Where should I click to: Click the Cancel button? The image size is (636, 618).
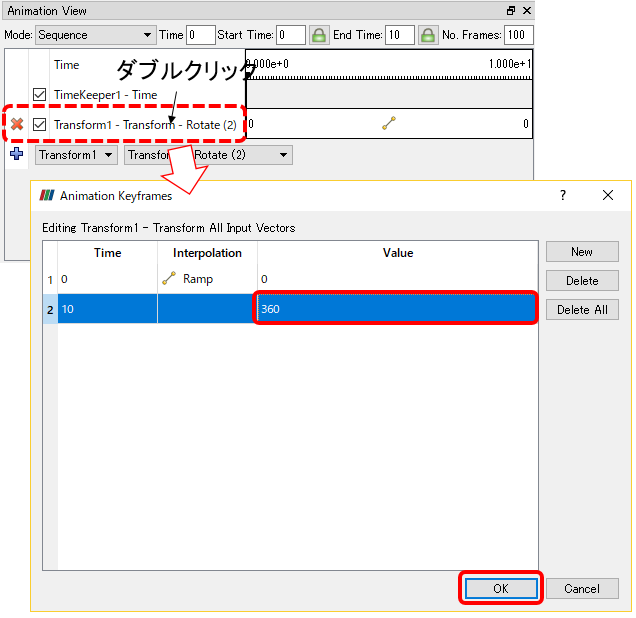582,588
